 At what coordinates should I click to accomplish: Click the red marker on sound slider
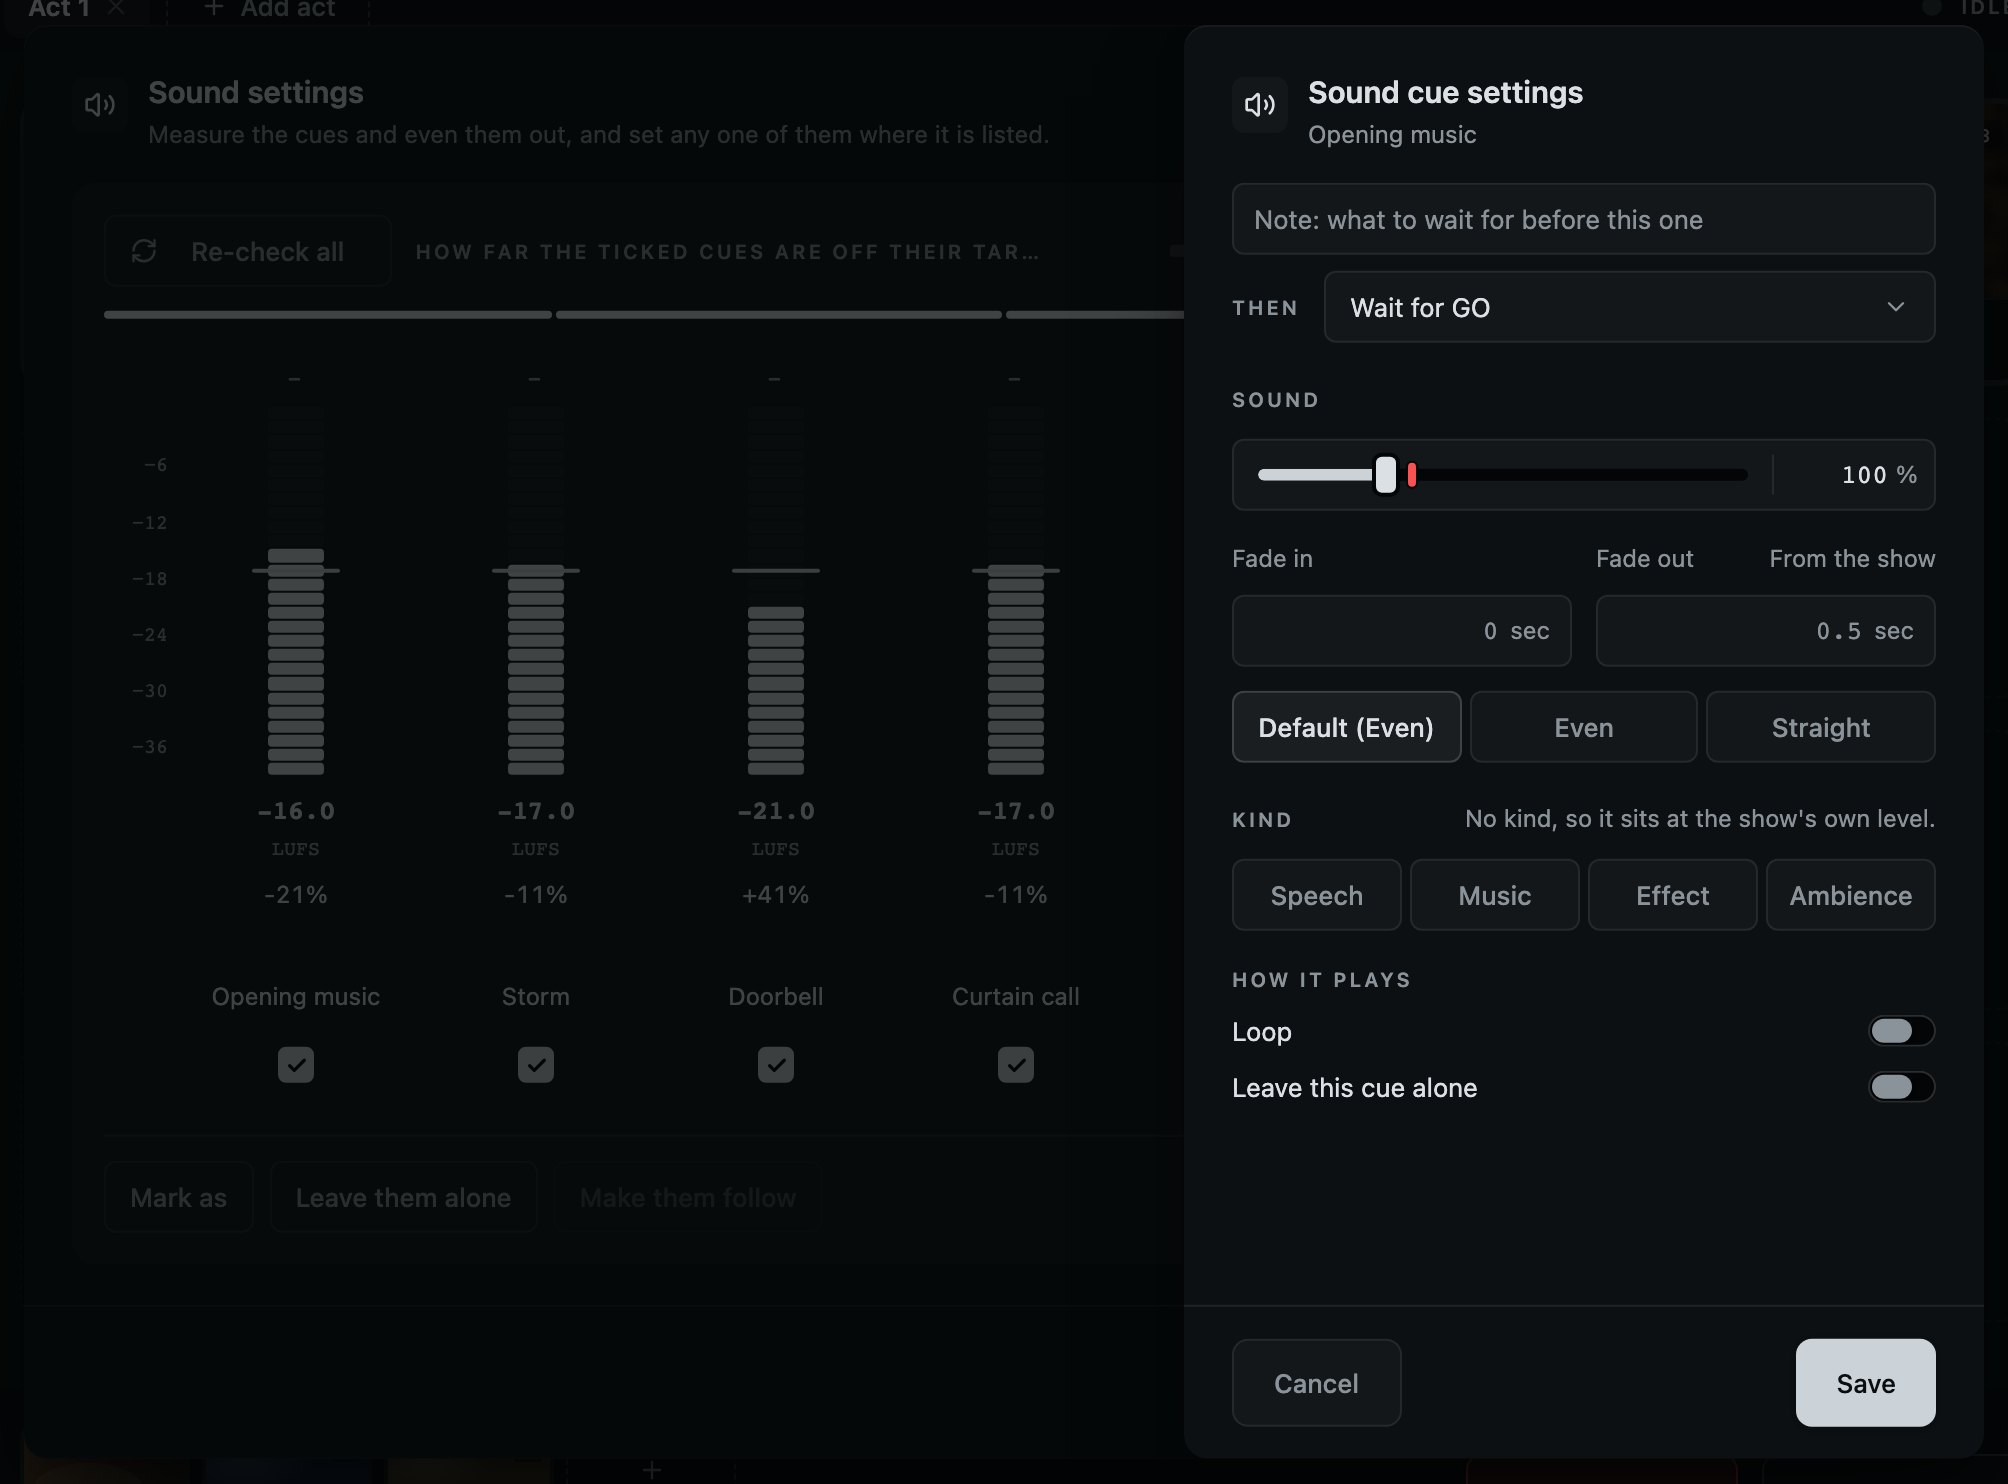1412,475
